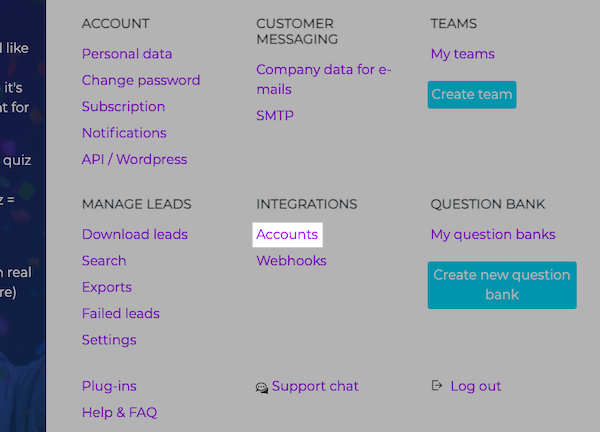Open the Help & FAQ link
Viewport: 600px width, 432px height.
119,412
